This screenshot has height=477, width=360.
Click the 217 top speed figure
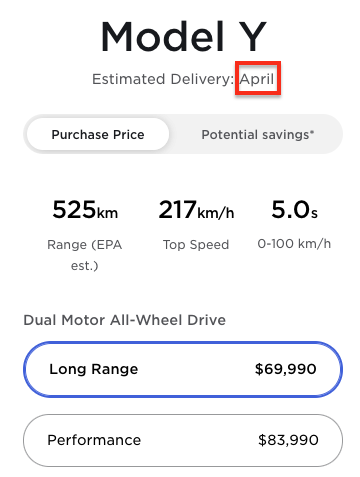(x=177, y=210)
